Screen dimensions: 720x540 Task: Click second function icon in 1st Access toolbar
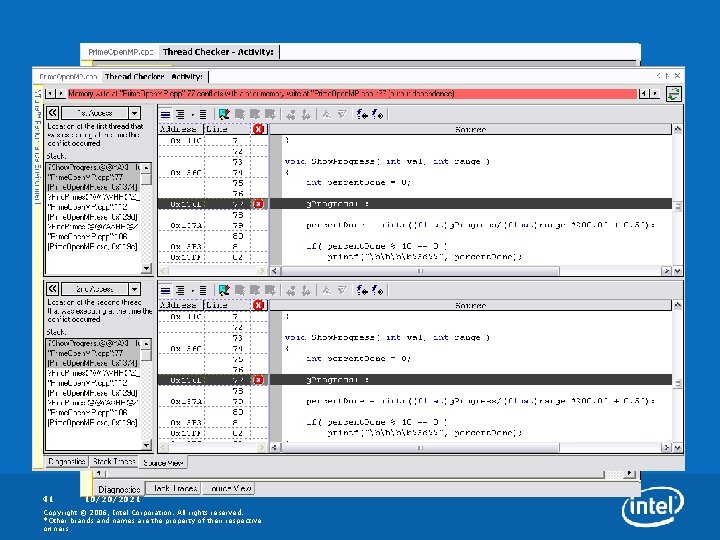377,114
